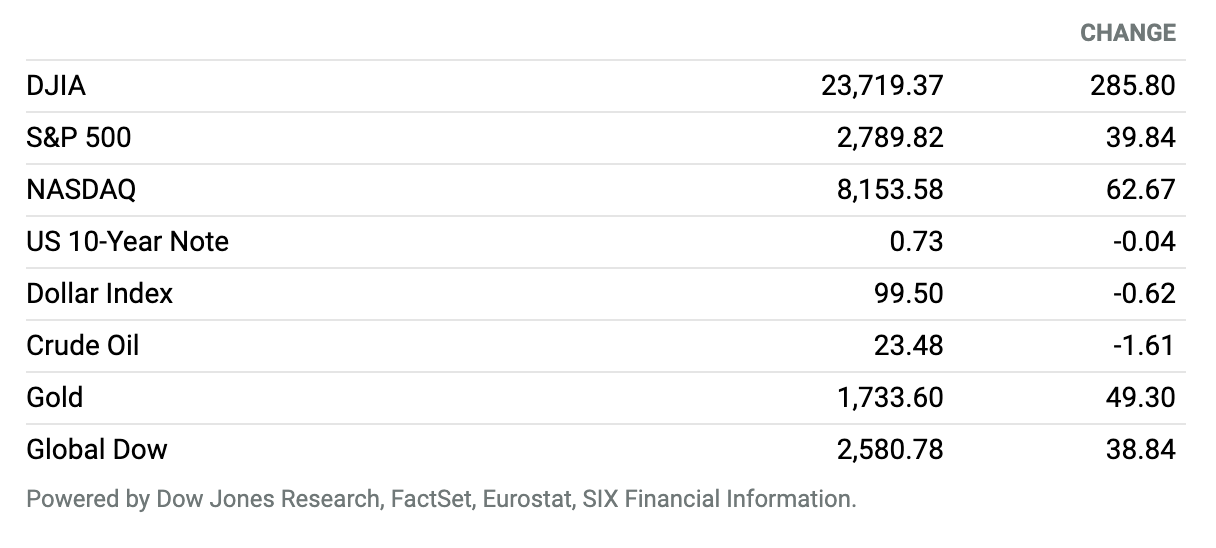
Task: Select S&P 500 value 2,789.82
Action: click(890, 138)
